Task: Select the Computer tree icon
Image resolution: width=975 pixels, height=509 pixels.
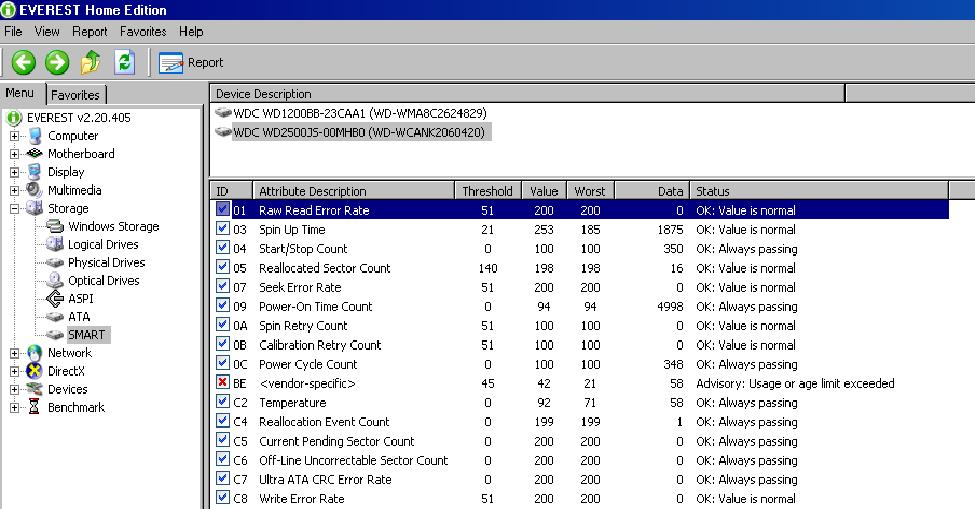Action: 35,135
